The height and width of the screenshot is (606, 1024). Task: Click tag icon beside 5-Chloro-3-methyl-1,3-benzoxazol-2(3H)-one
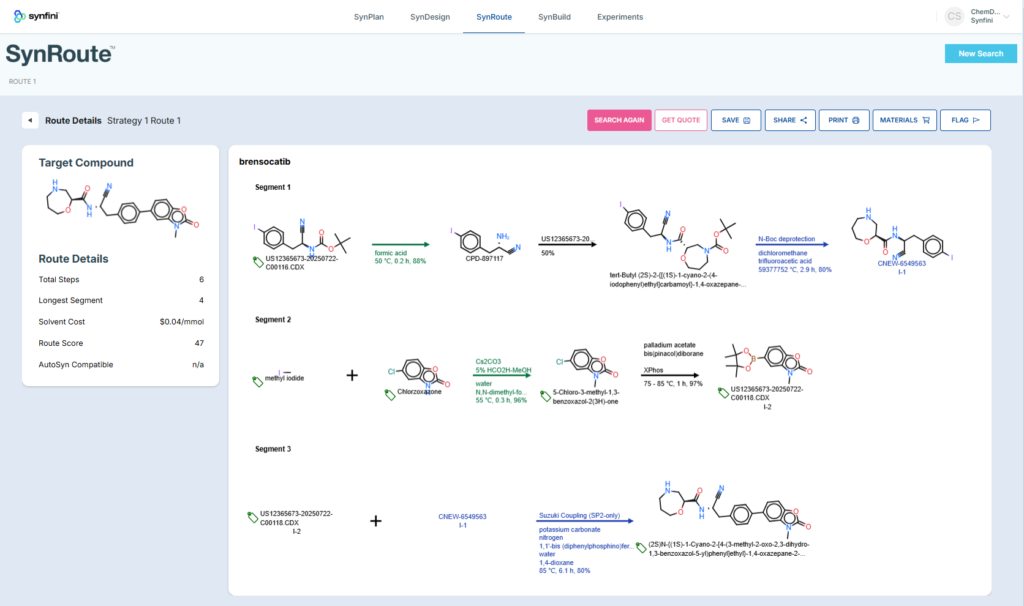545,396
